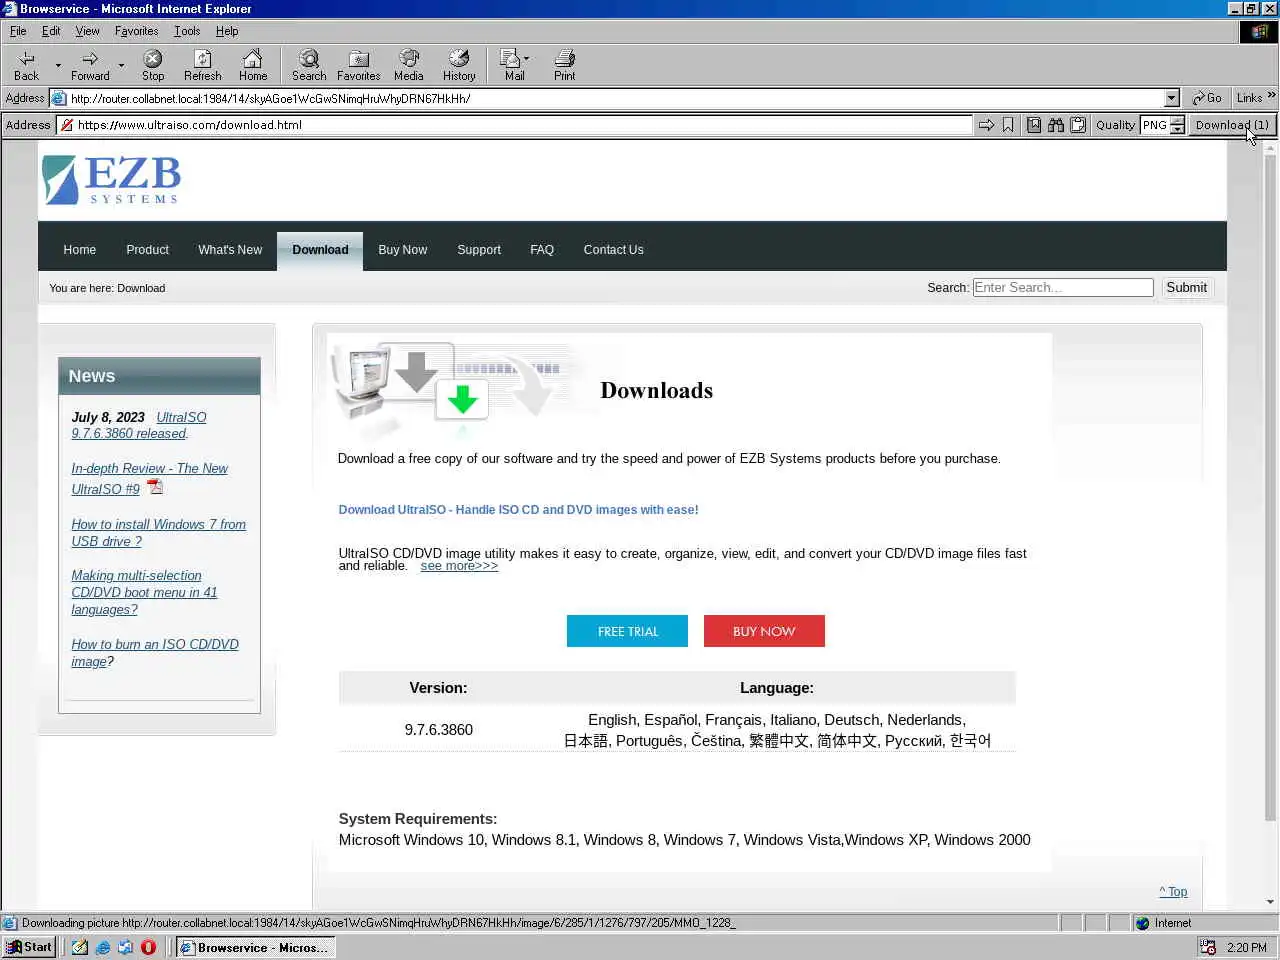Open the Search pane from the toolbar
The width and height of the screenshot is (1280, 960).
click(x=309, y=66)
